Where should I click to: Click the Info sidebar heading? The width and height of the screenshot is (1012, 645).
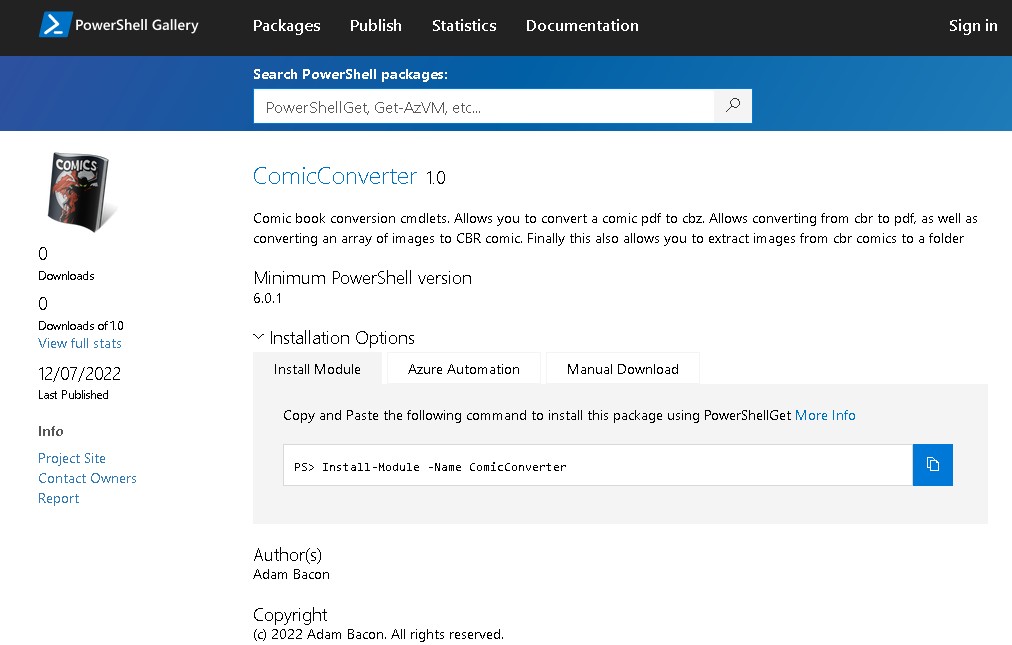[x=50, y=431]
